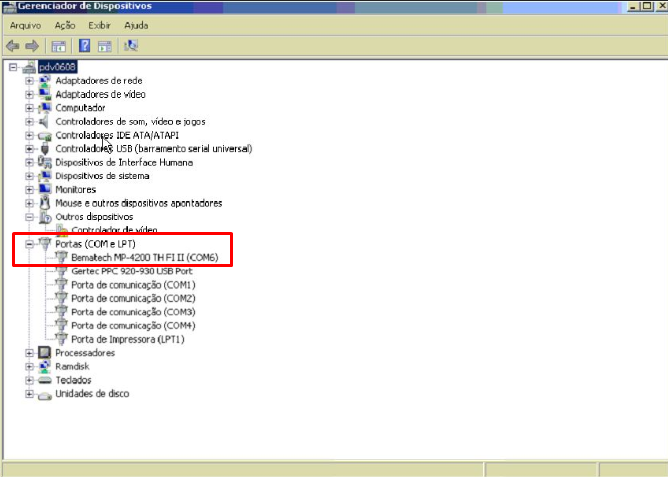The width and height of the screenshot is (668, 477).
Task: Collapse the Portas (COM e LPT) node
Action: pos(29,244)
